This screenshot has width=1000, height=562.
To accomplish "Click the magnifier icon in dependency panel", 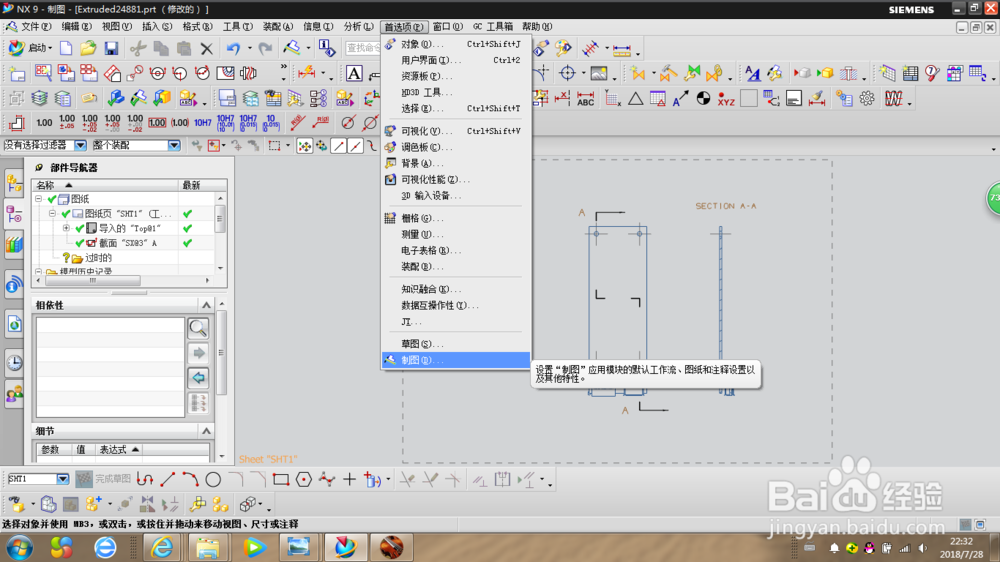I will tap(198, 328).
